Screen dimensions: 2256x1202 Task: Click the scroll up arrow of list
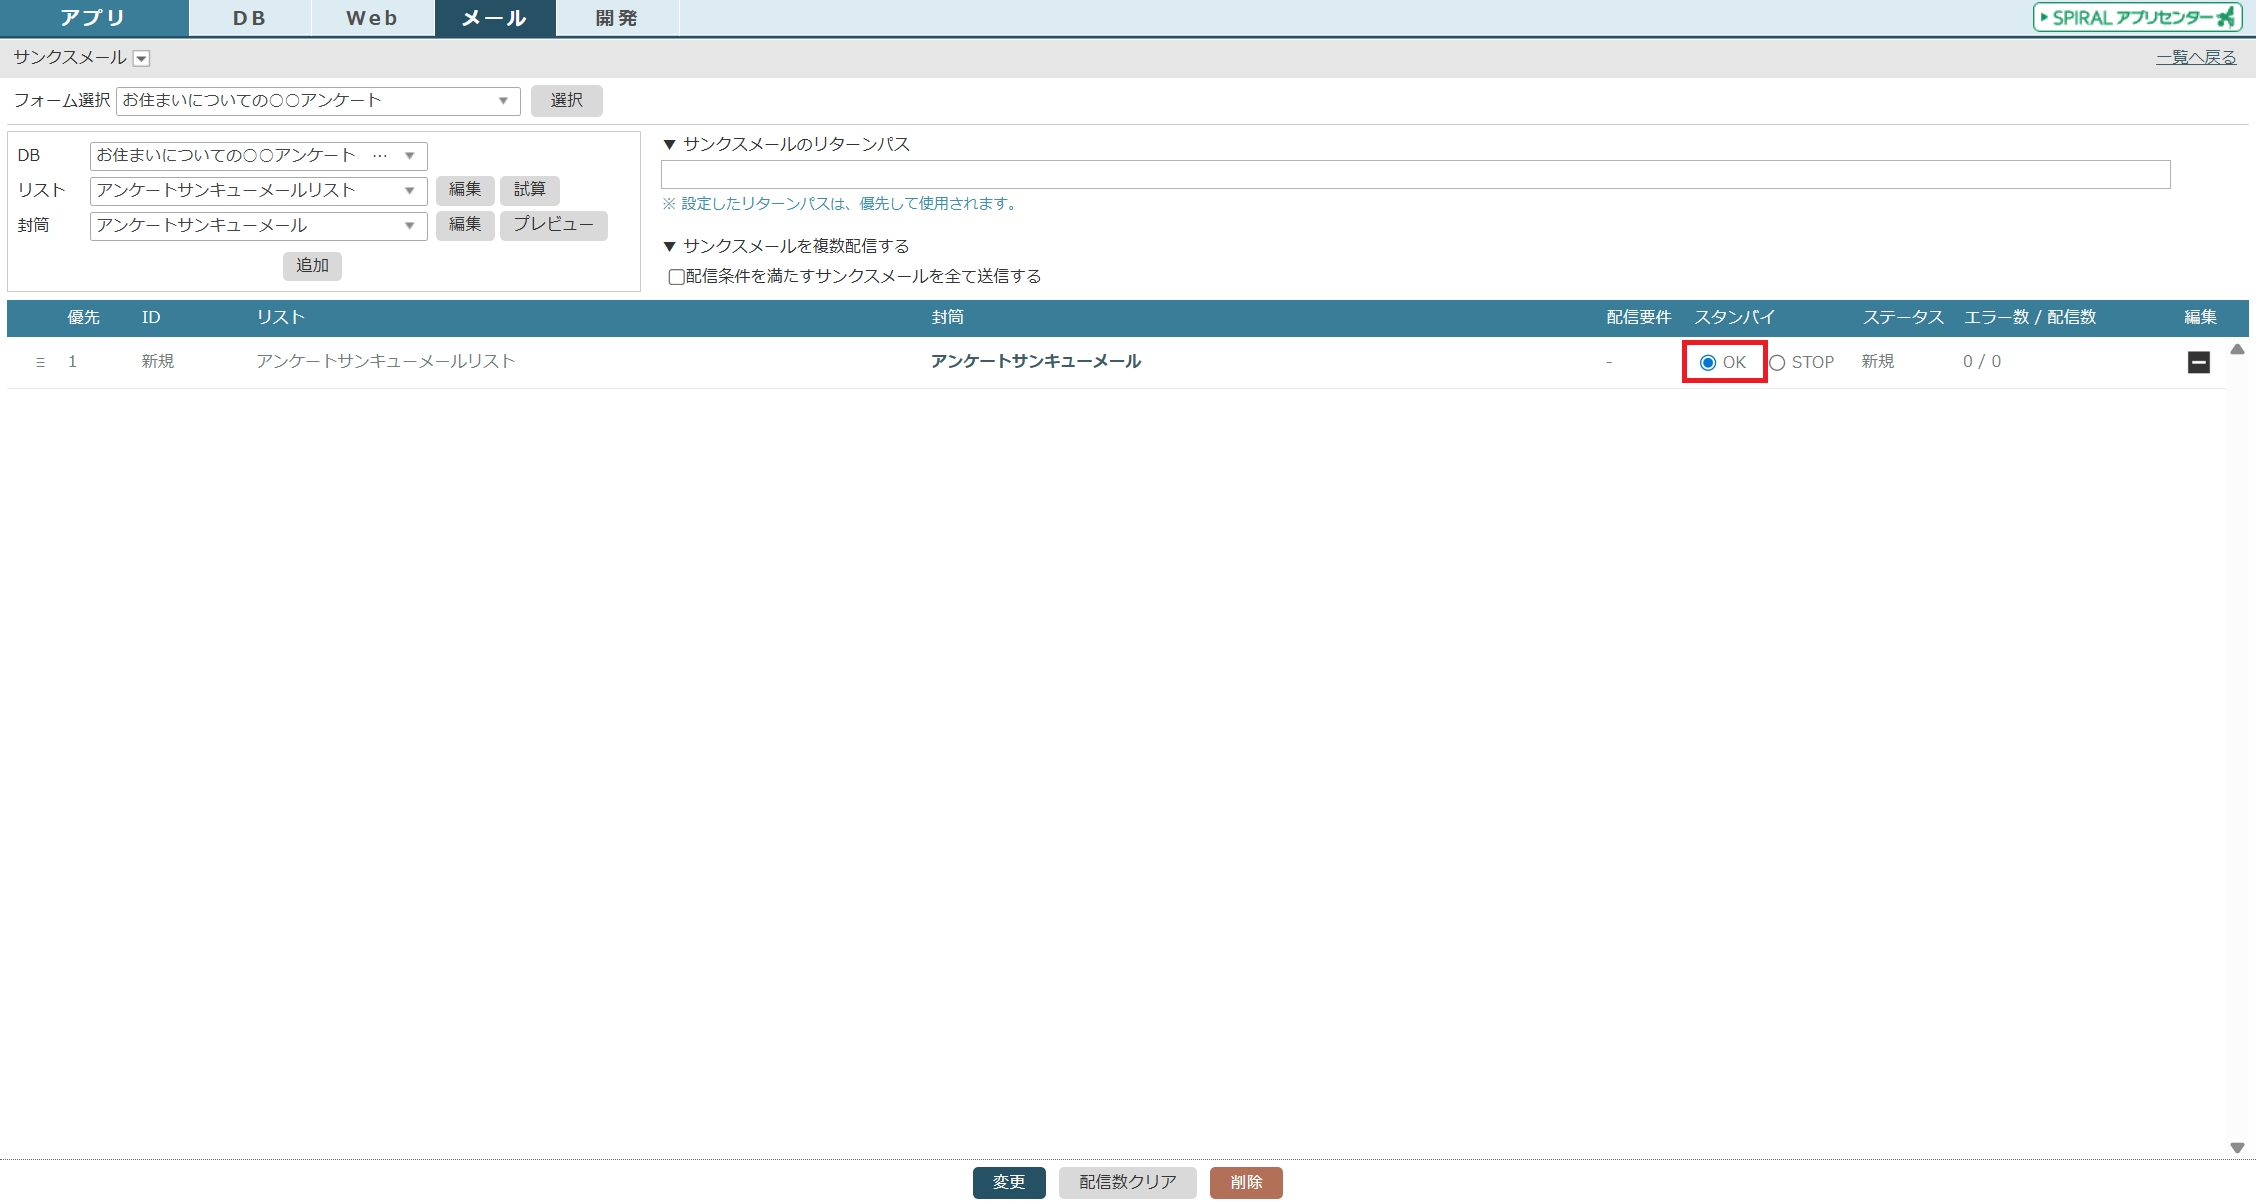click(2237, 349)
